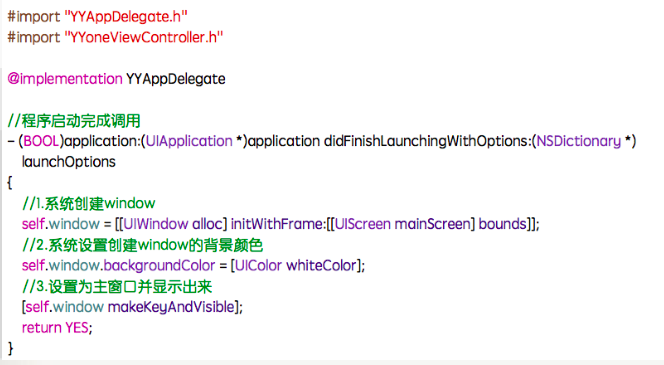Click the bounds property
The image size is (664, 365).
click(x=502, y=224)
